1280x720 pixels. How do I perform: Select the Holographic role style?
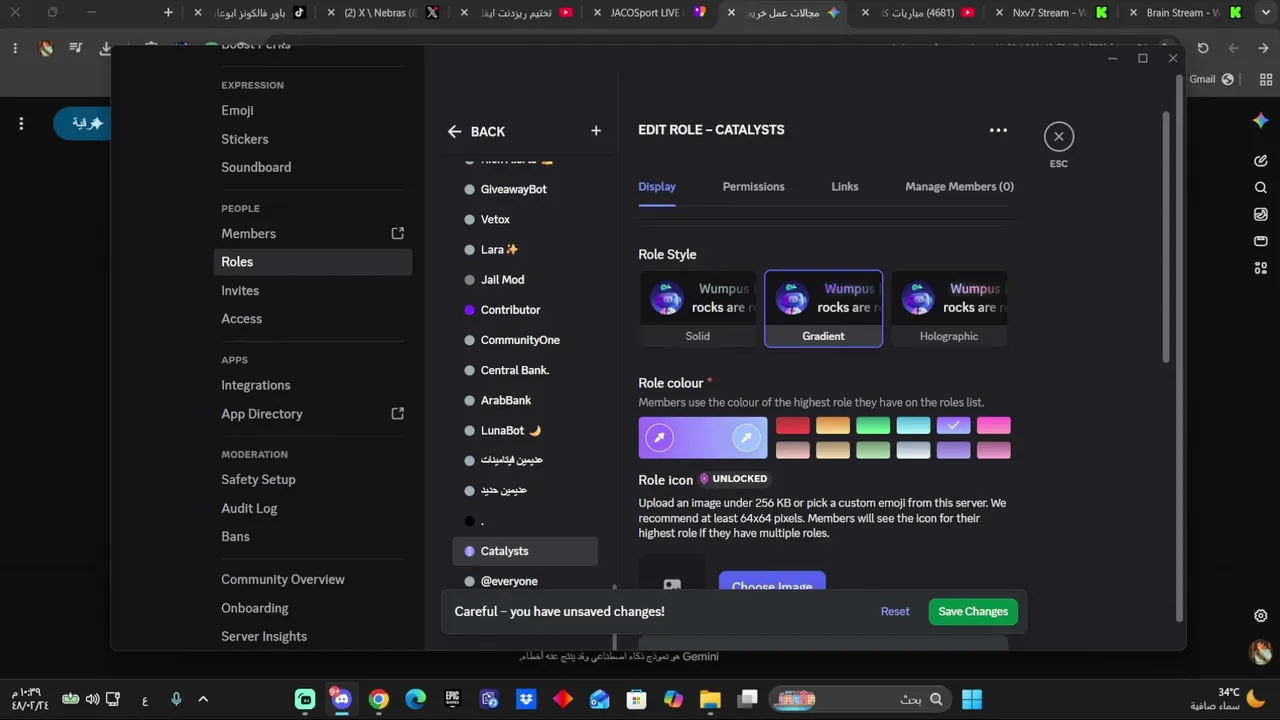tap(949, 309)
